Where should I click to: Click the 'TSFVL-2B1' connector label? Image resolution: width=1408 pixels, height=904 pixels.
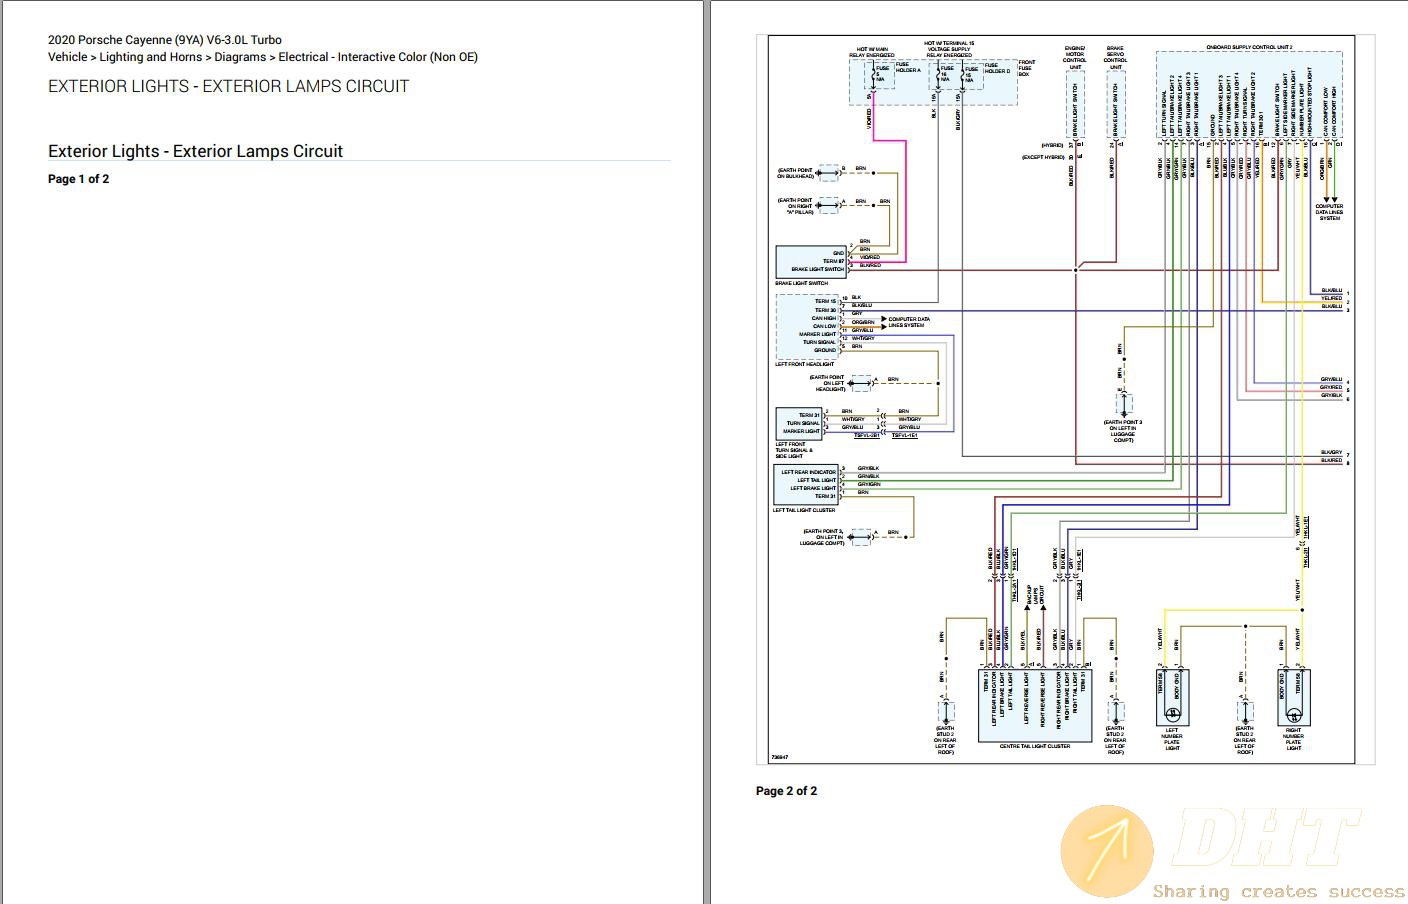[x=867, y=436]
